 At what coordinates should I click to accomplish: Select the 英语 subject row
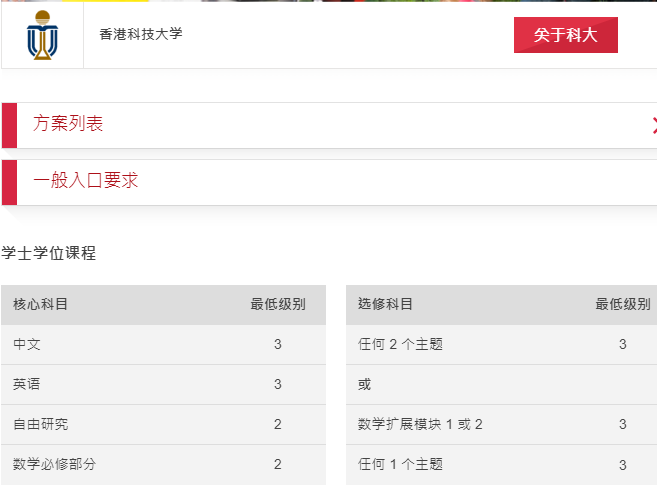[x=163, y=384]
